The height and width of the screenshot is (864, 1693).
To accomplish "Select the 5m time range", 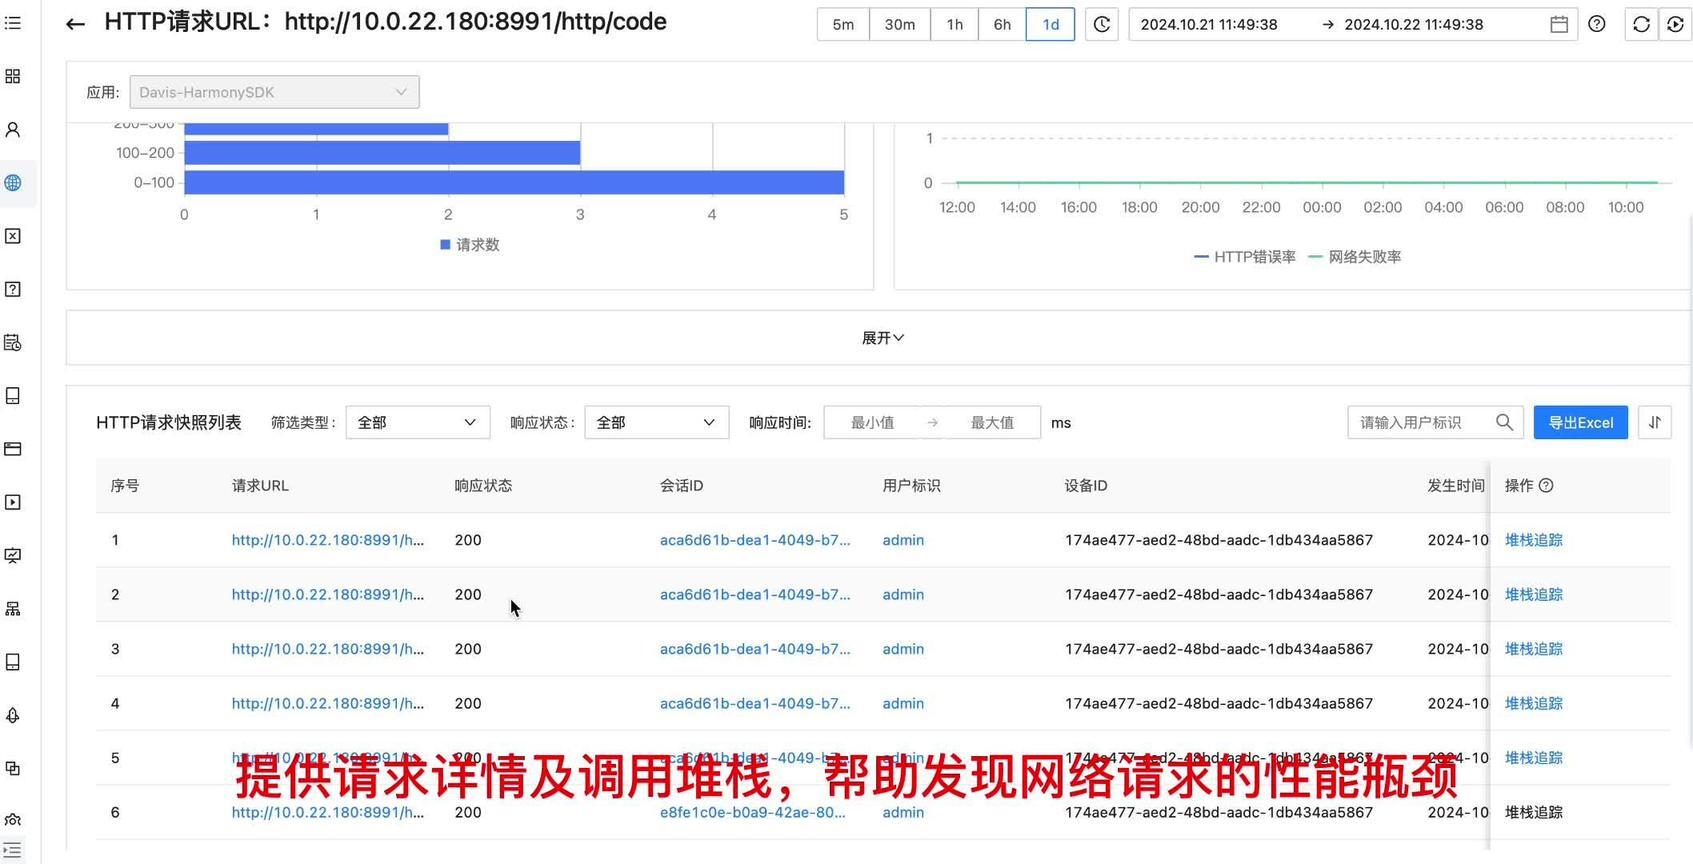I will point(843,24).
